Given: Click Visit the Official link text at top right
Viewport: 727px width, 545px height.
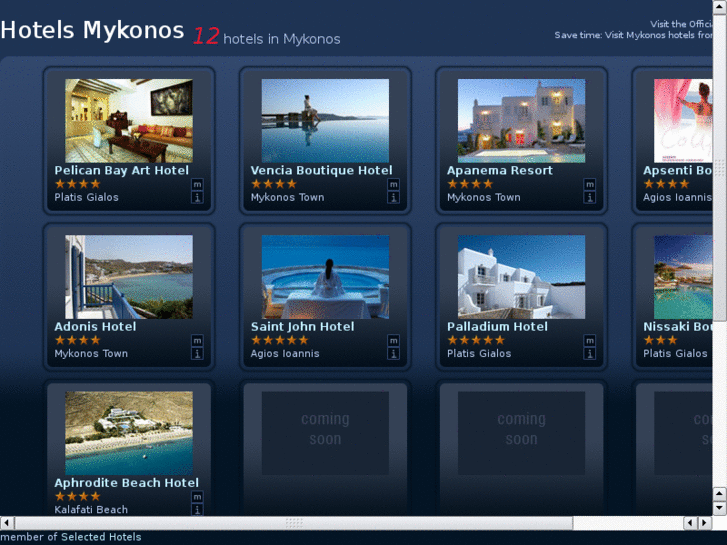Looking at the screenshot, I should tap(681, 24).
